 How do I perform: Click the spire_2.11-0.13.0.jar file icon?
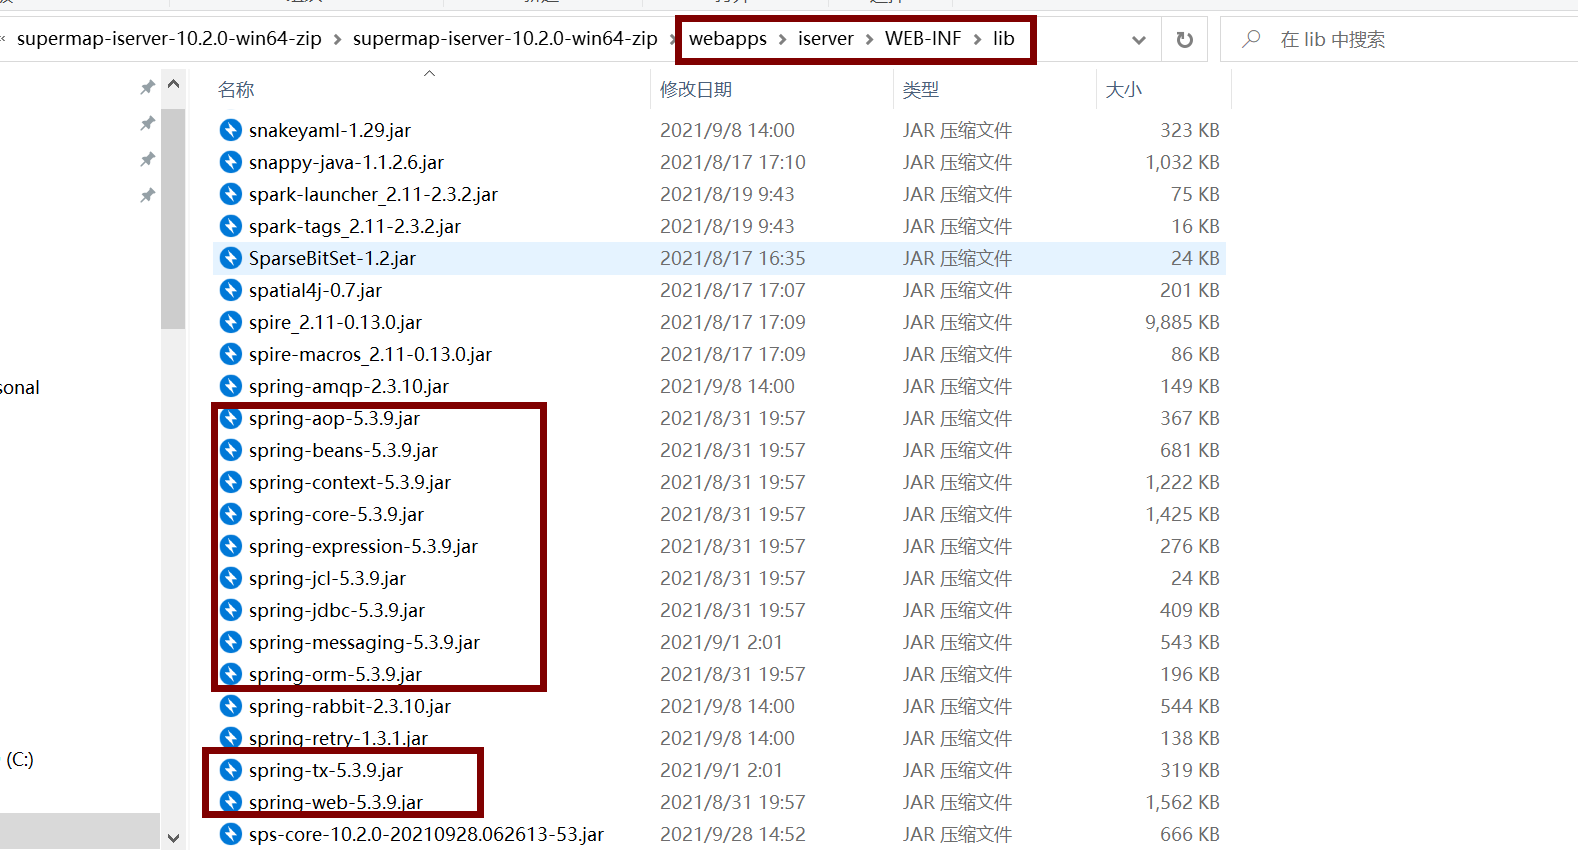click(x=231, y=322)
